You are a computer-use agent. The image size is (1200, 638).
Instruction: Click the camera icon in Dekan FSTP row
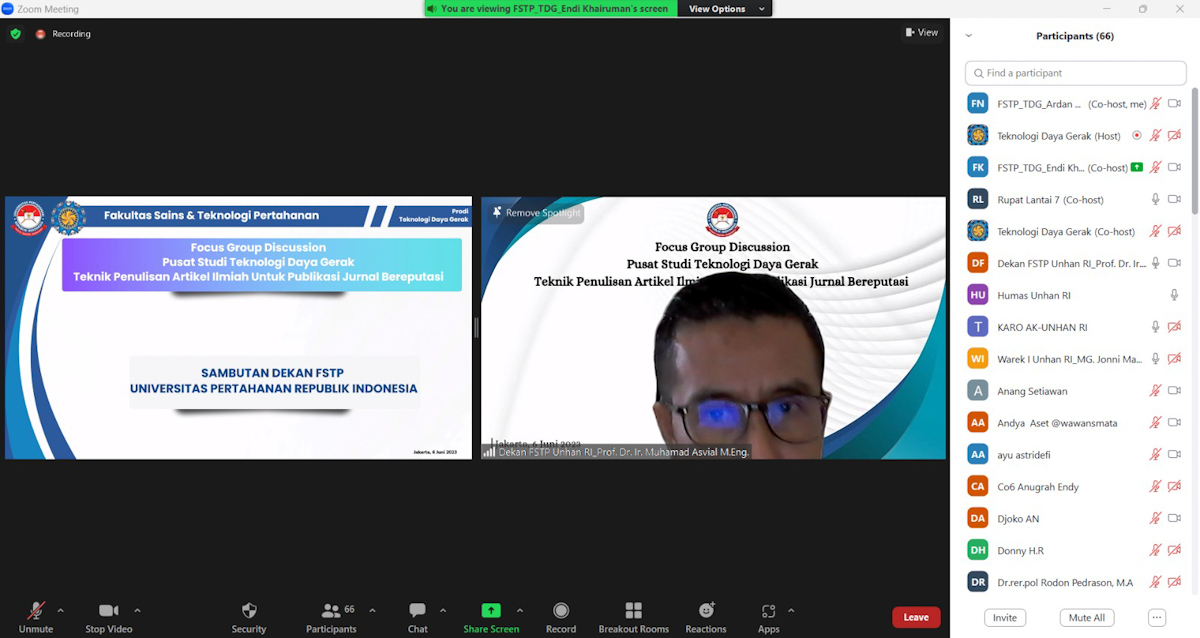coord(1174,263)
